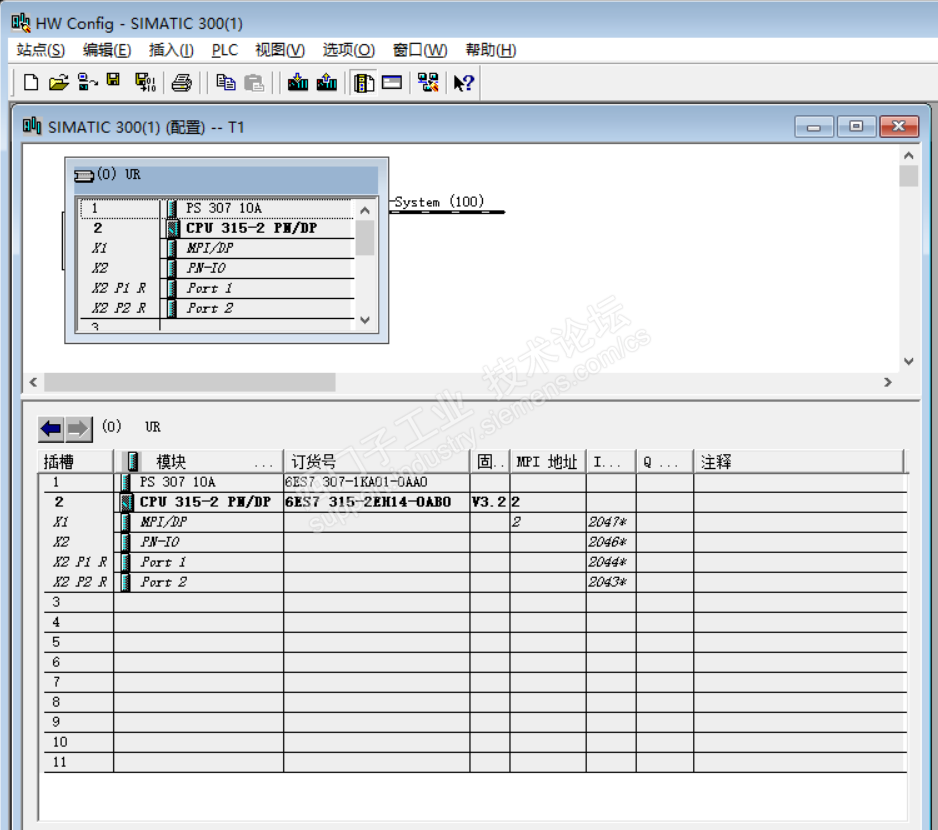Click the MPI 地址 column header
Viewport: 938px width, 830px height.
tap(548, 461)
